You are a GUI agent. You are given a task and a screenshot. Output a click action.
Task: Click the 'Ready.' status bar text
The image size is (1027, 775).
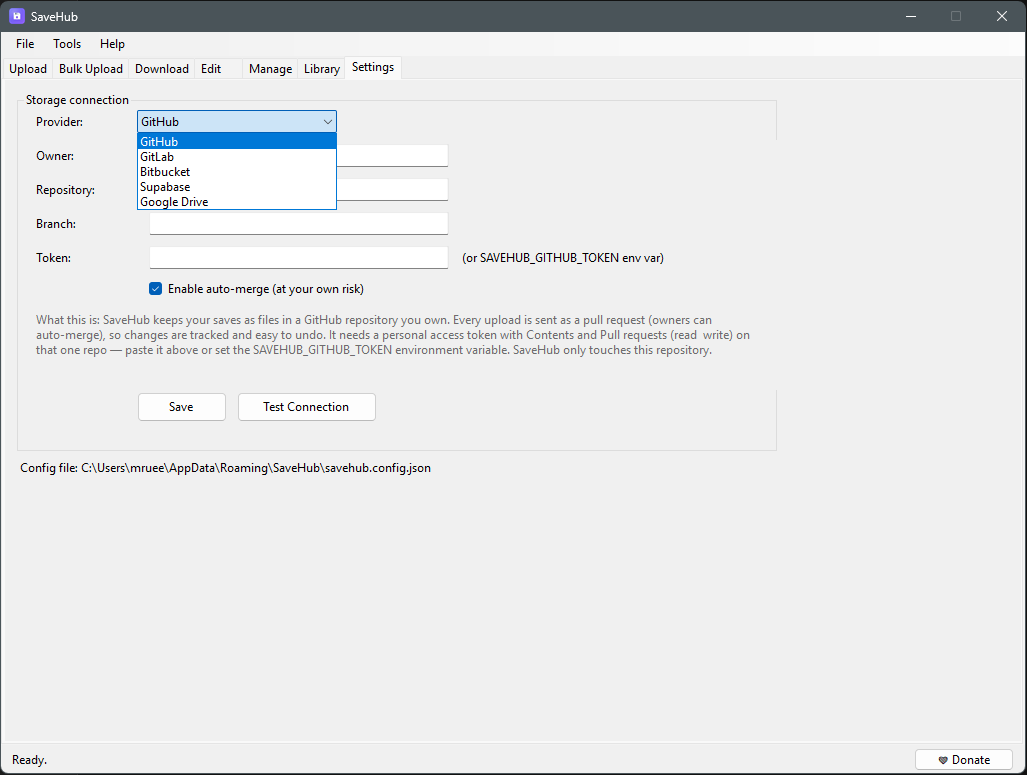coord(29,760)
